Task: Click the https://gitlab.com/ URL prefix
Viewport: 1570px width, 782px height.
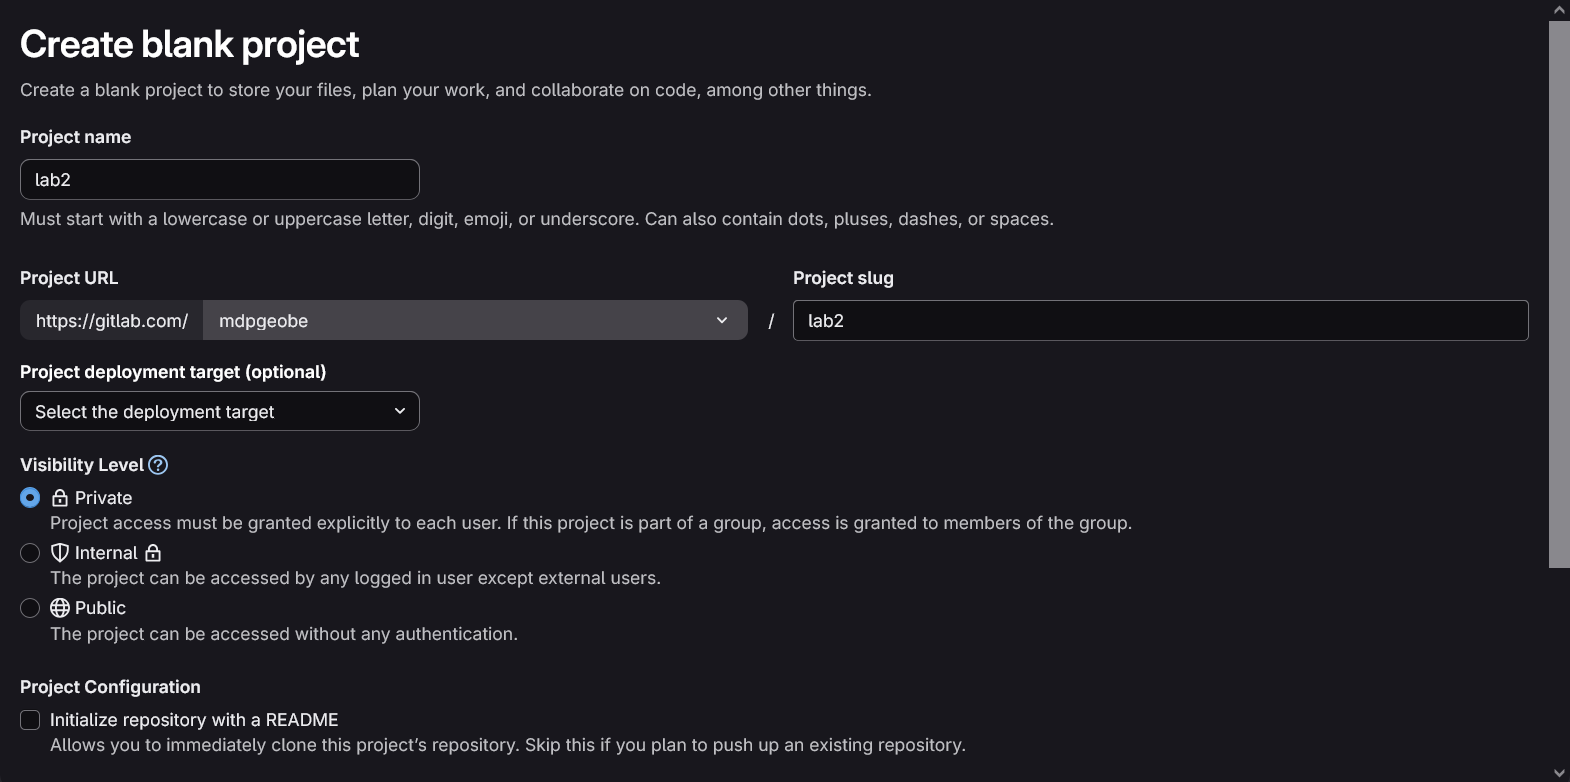Action: (x=112, y=321)
